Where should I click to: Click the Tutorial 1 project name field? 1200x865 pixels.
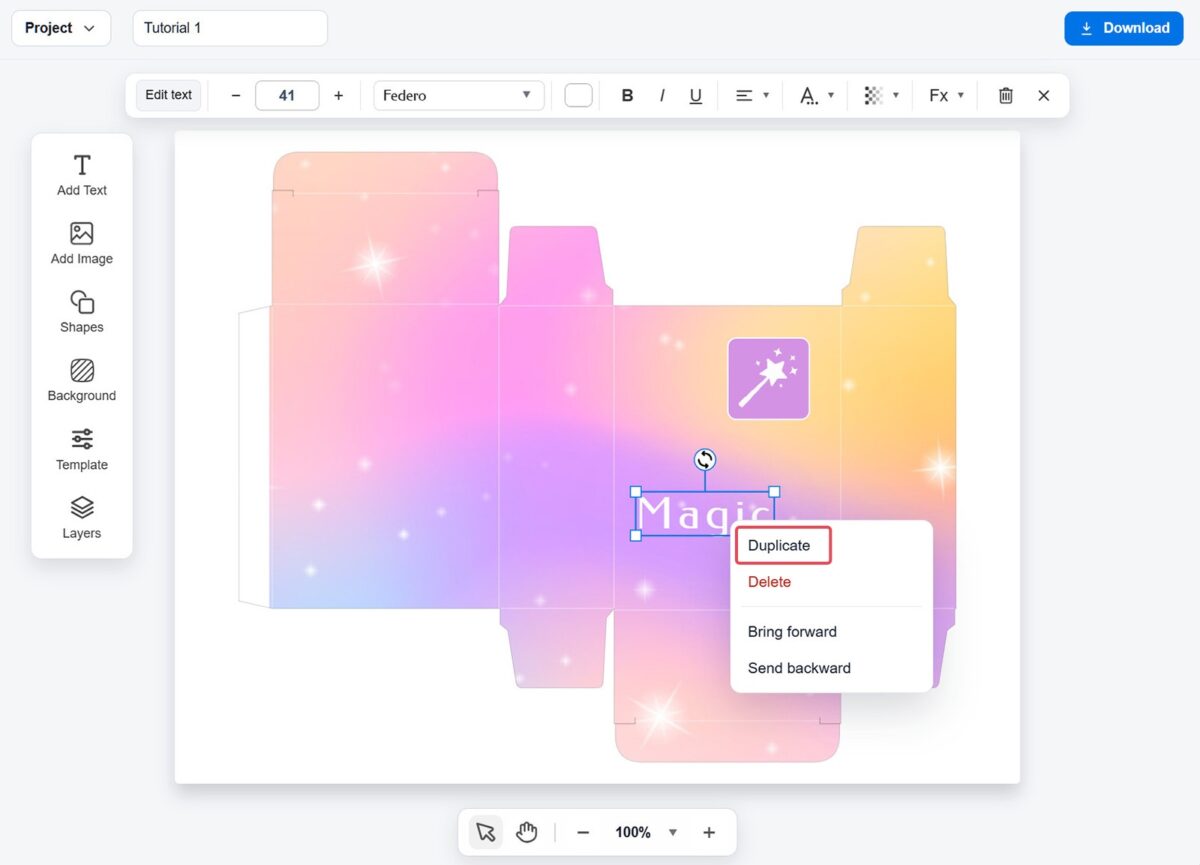point(230,28)
